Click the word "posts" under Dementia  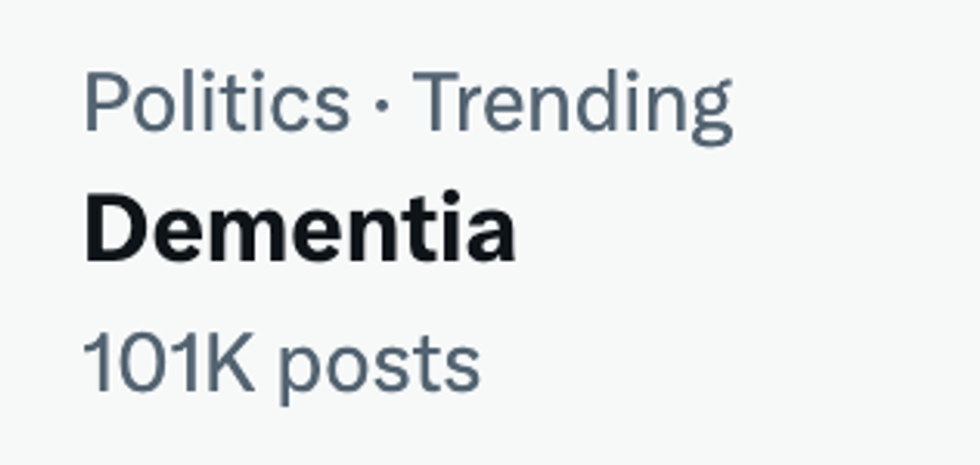(x=379, y=365)
